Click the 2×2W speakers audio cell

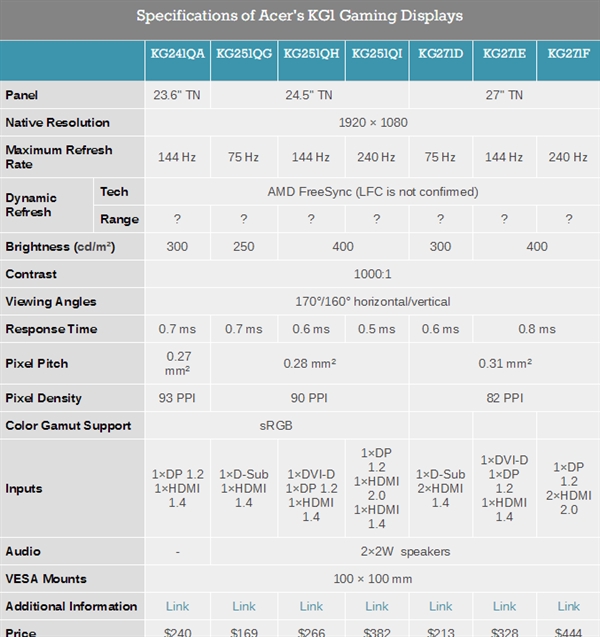(x=405, y=551)
